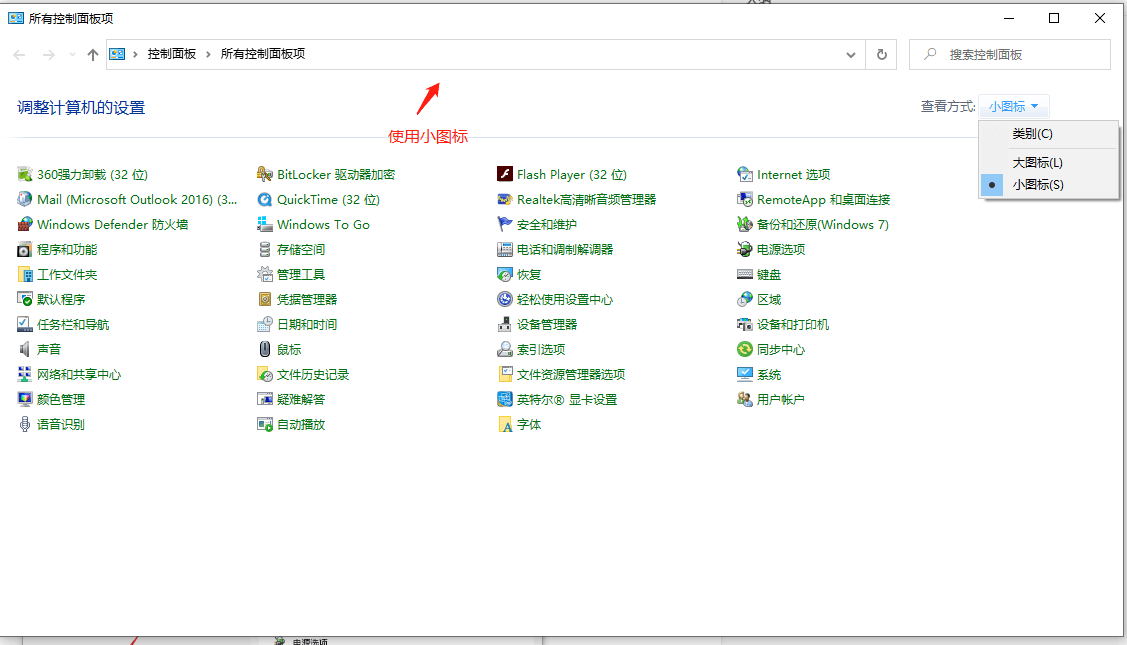Click the 凭据管理器 icon
1127x645 pixels.
[x=264, y=299]
